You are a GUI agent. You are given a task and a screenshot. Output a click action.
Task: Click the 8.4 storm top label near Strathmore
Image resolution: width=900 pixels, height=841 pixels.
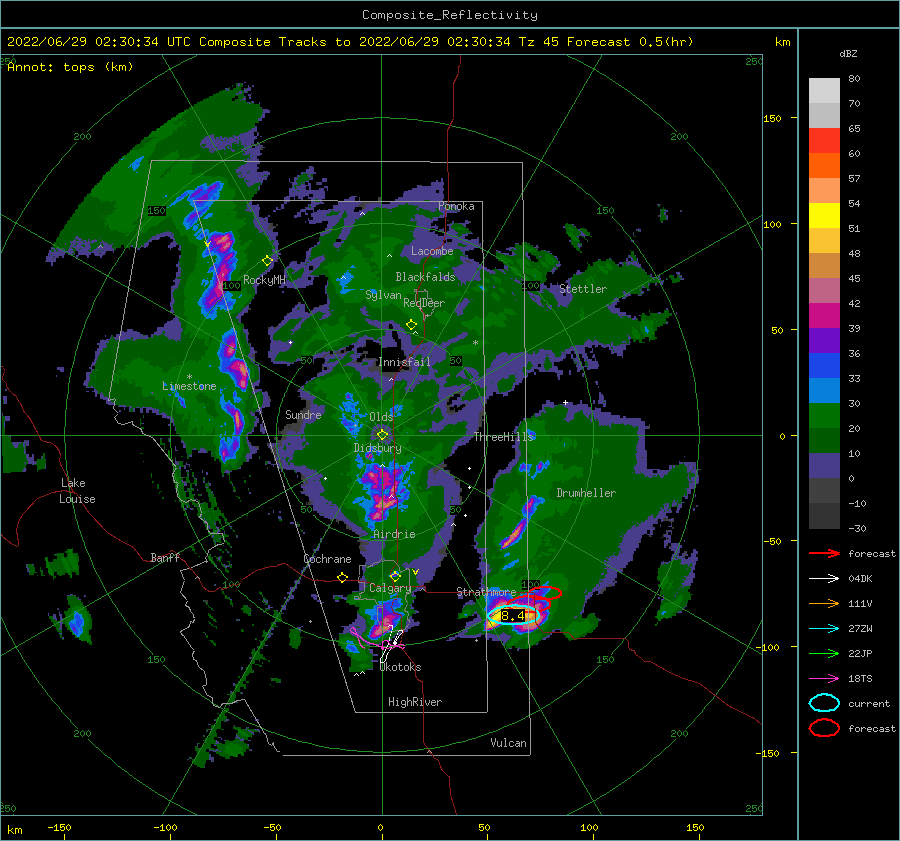(513, 616)
